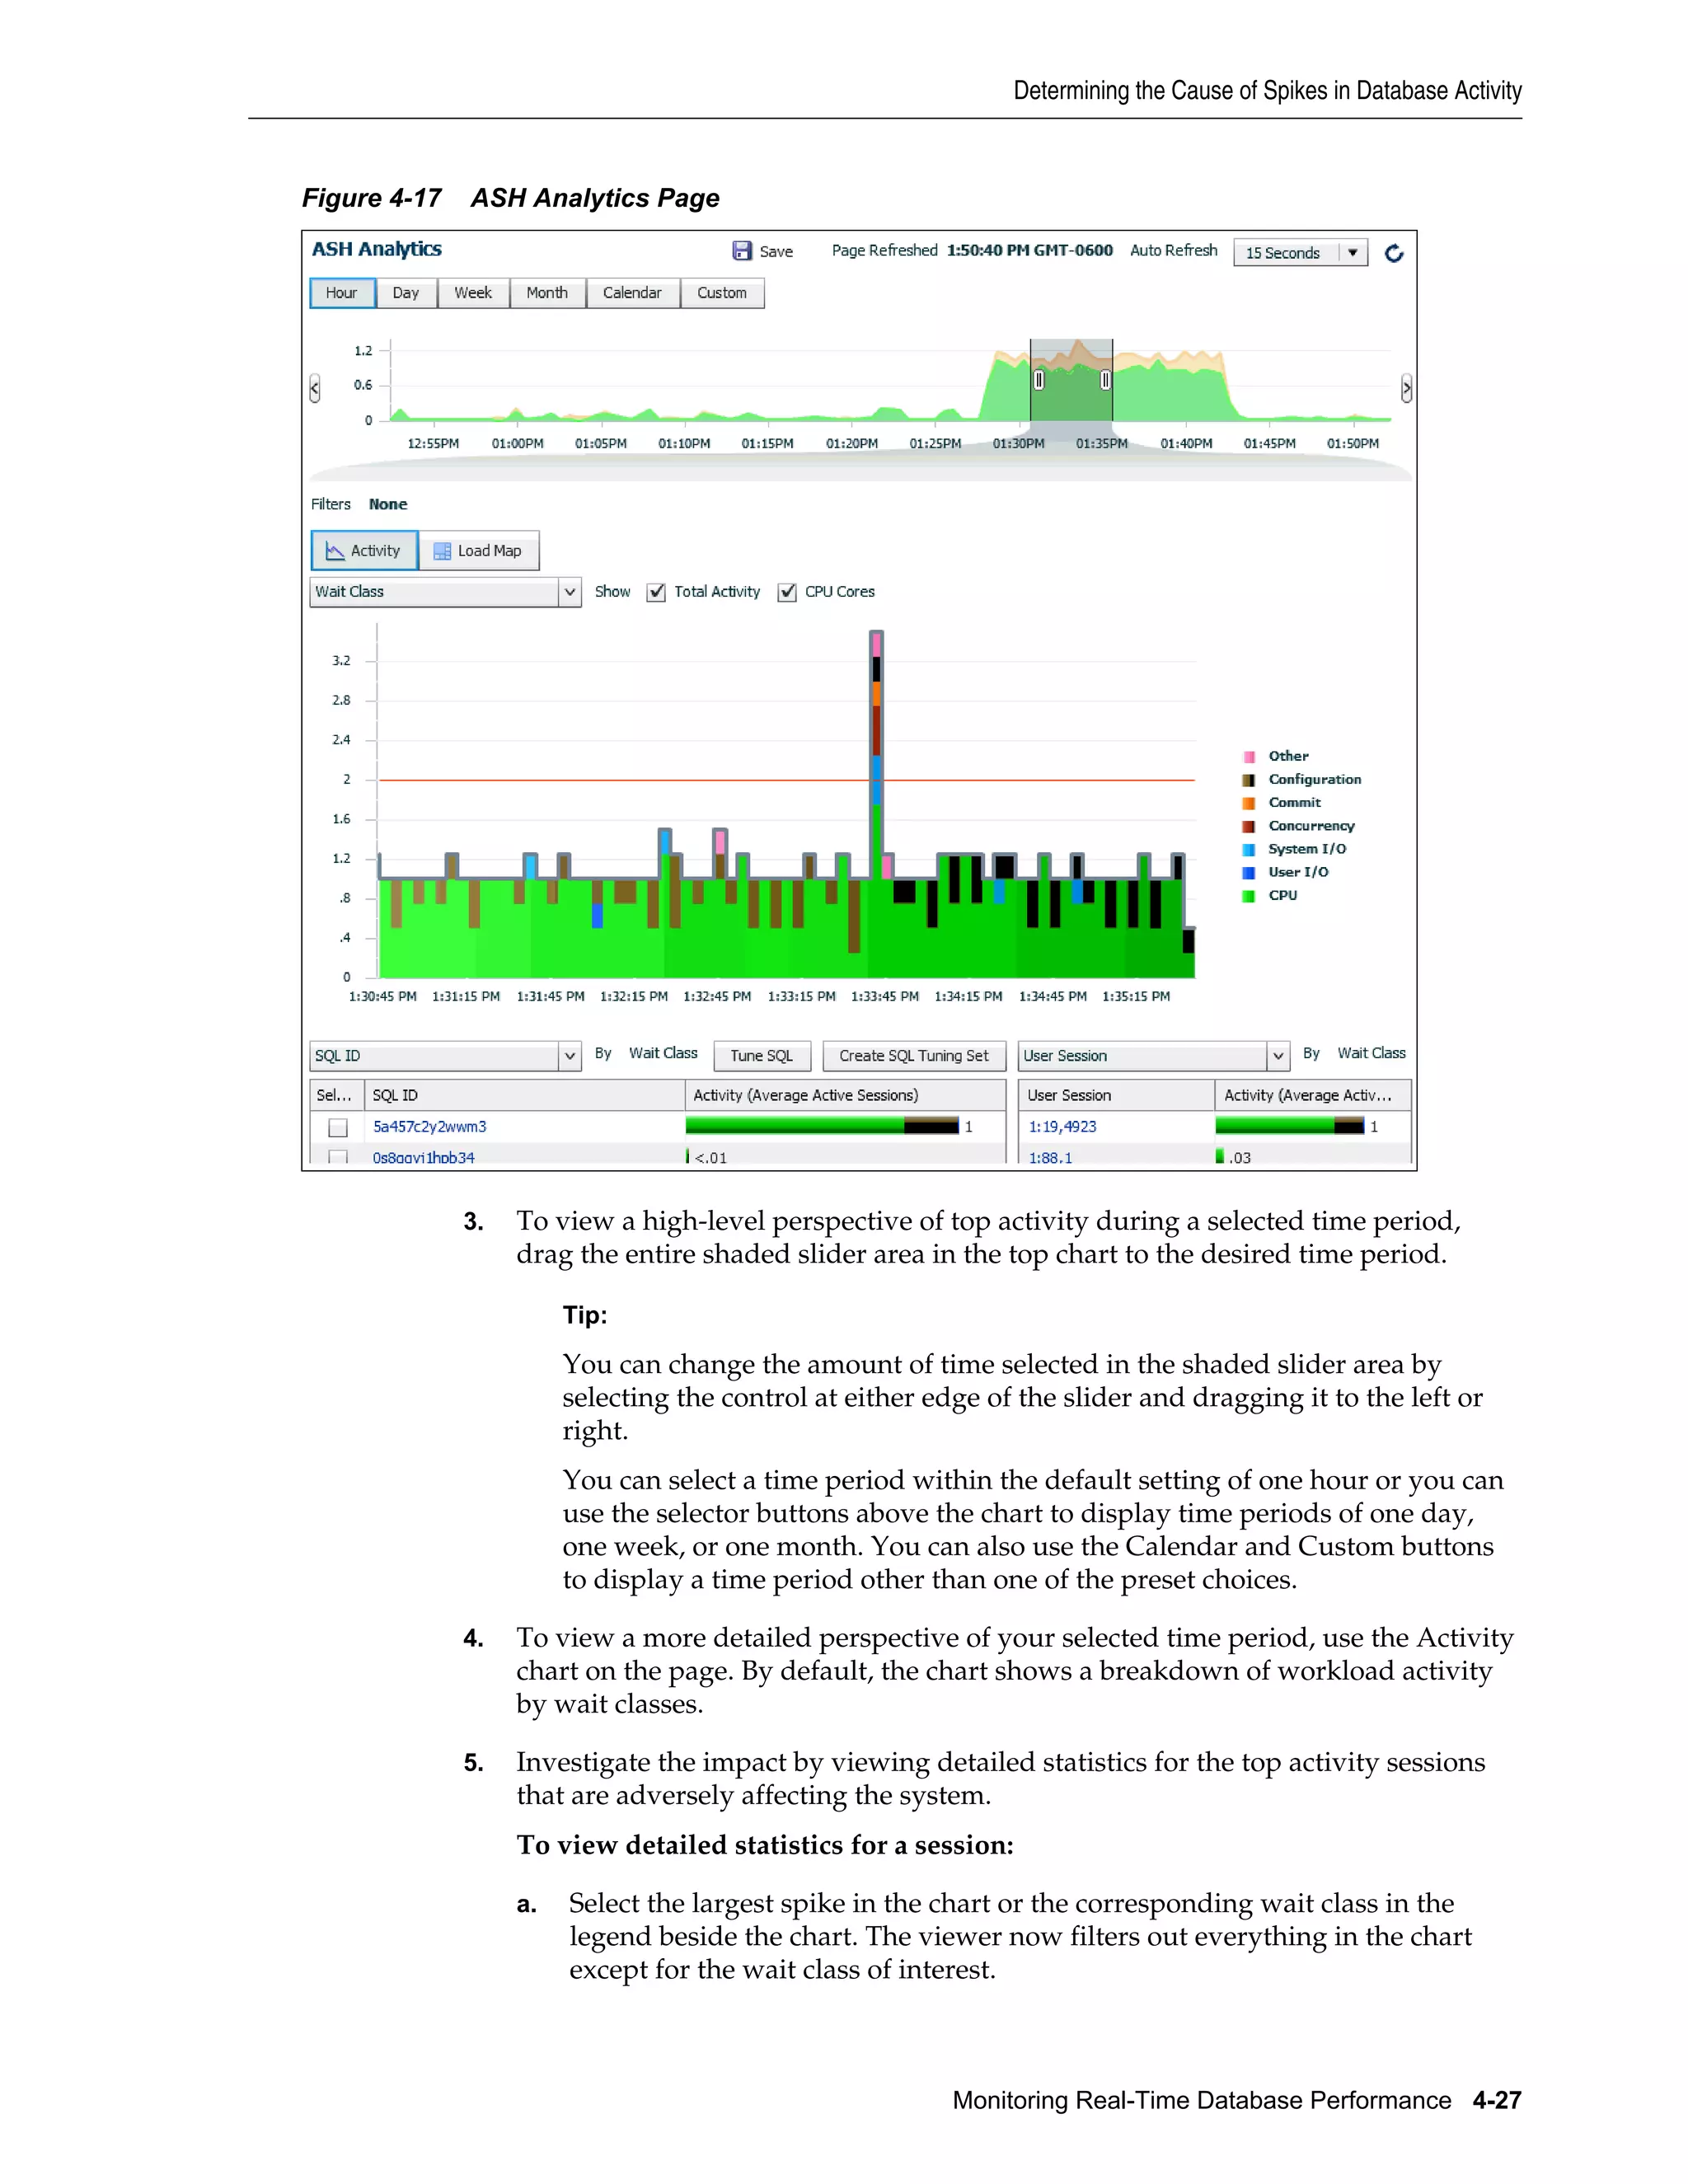Click the right slider handle on the timeline
The height and width of the screenshot is (2184, 1688).
tap(1105, 380)
